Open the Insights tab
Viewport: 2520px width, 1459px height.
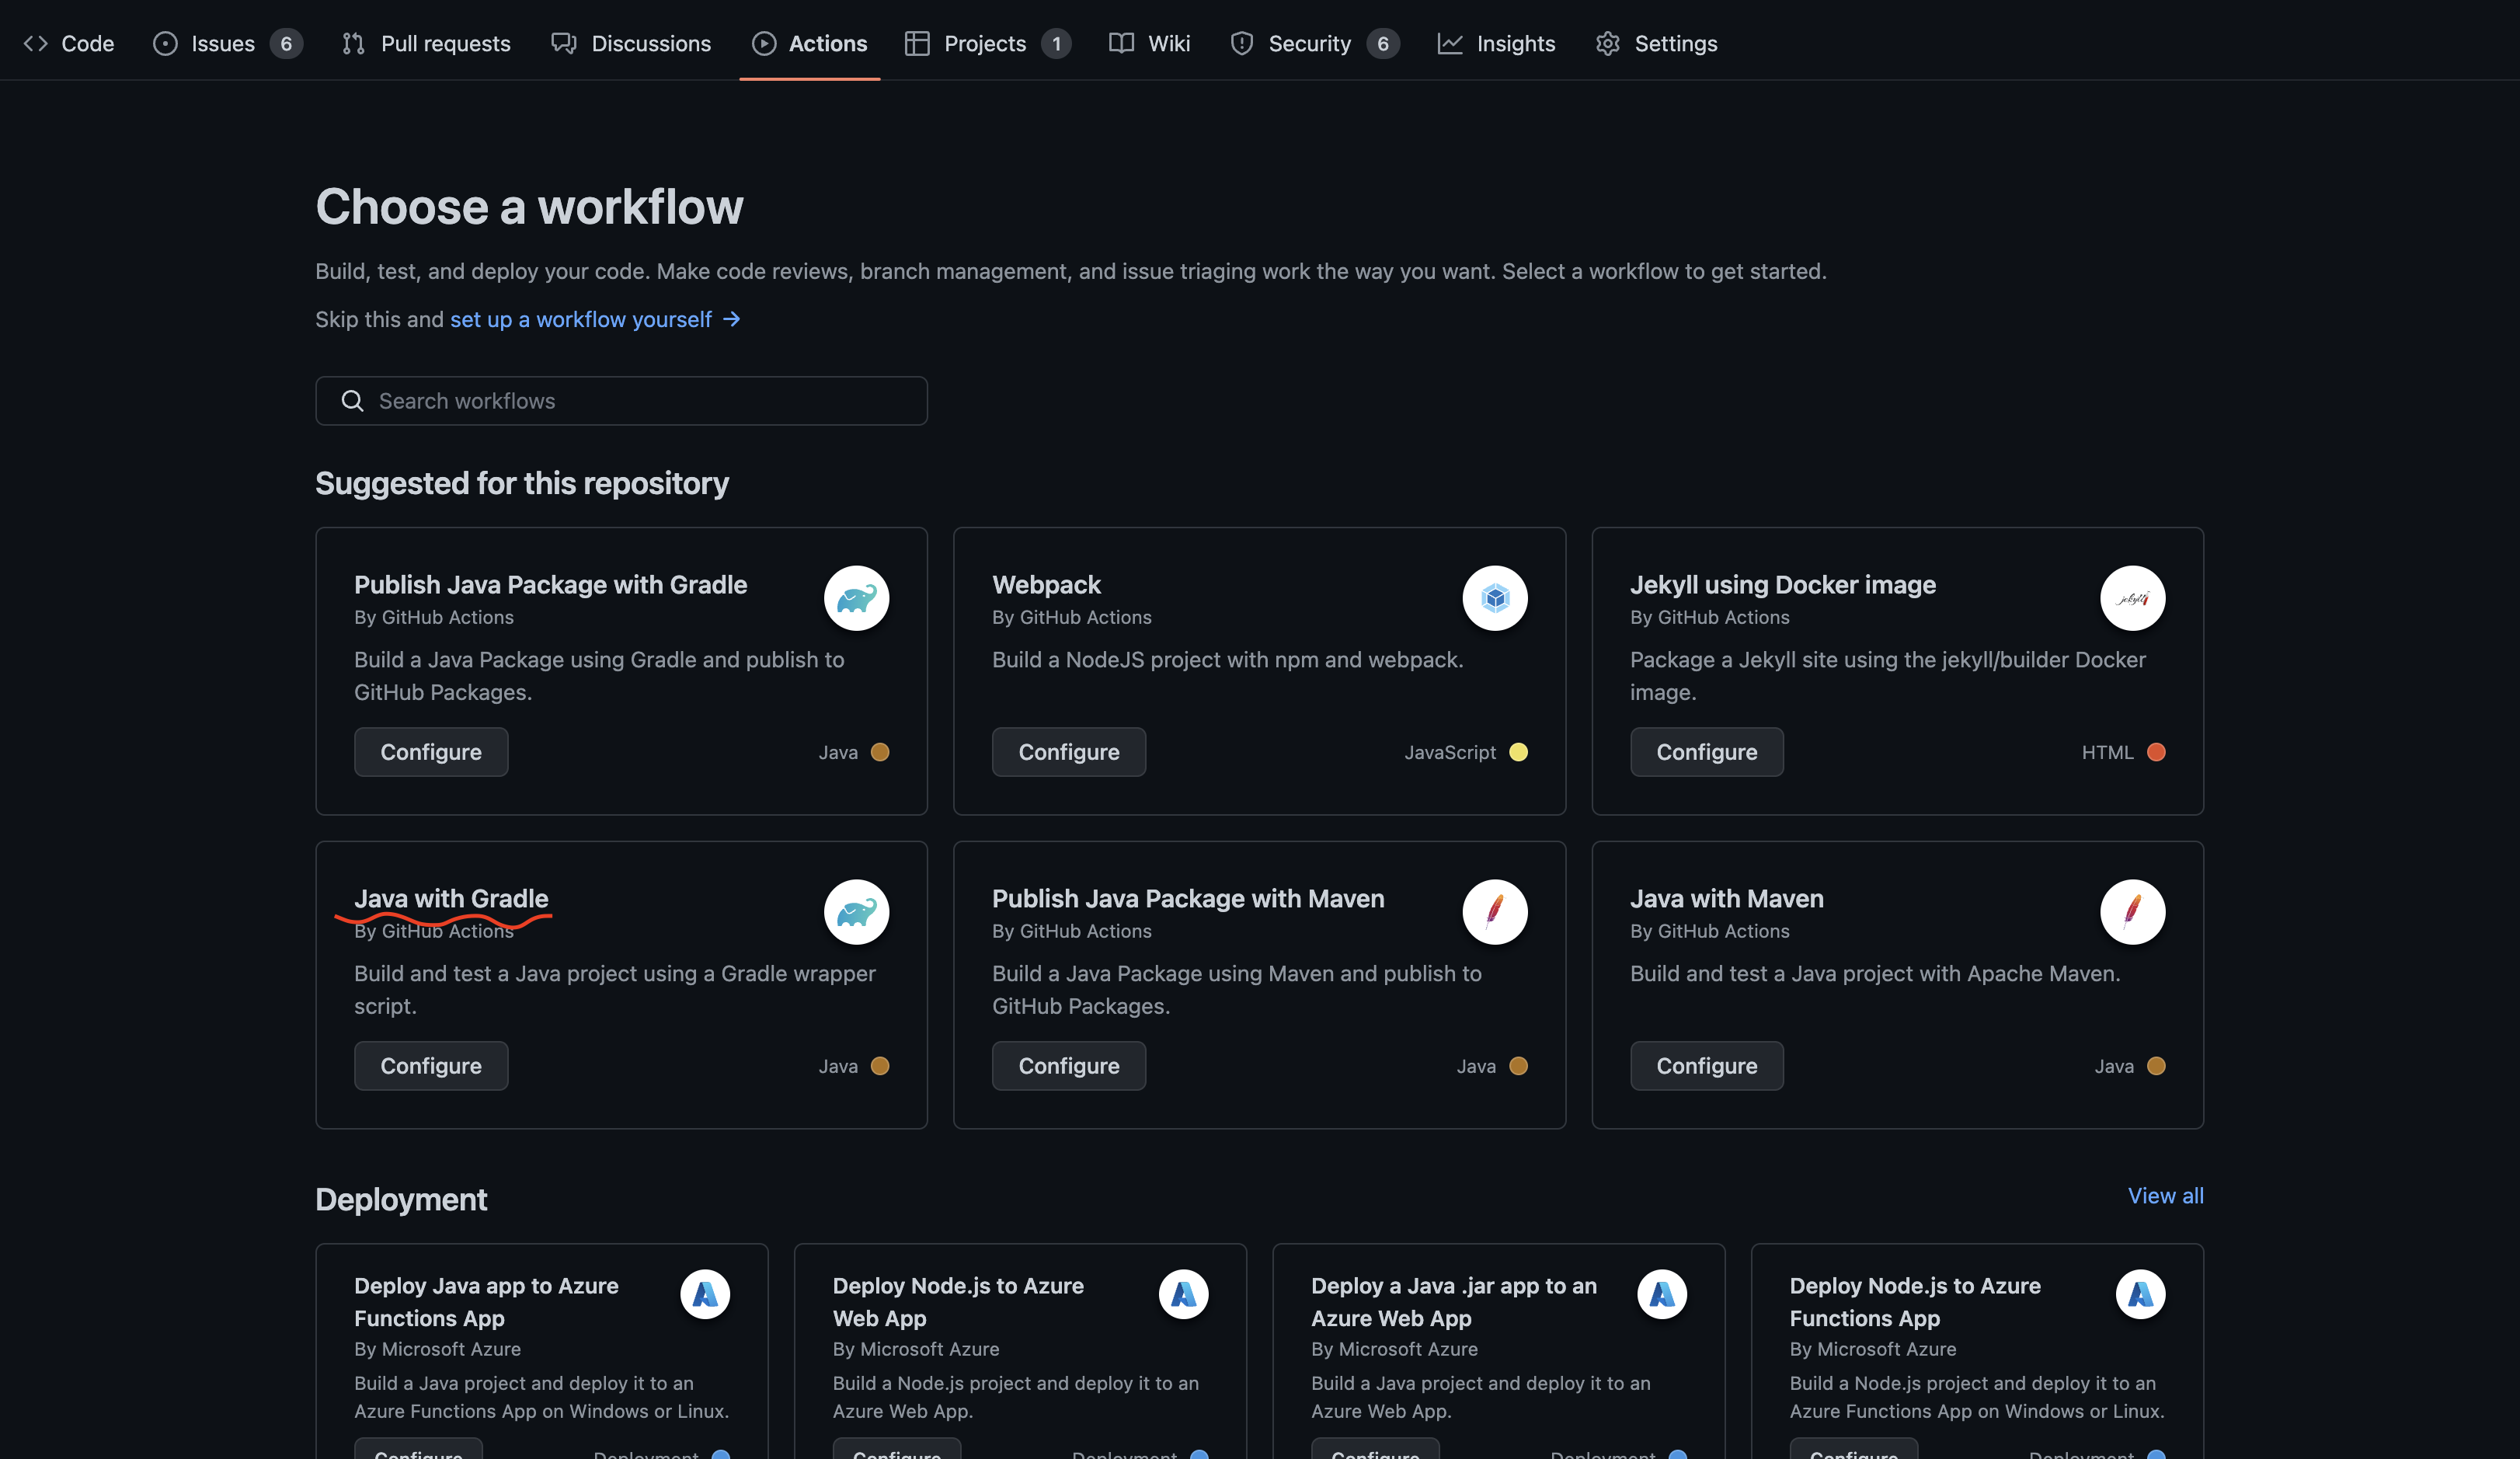pos(1496,43)
